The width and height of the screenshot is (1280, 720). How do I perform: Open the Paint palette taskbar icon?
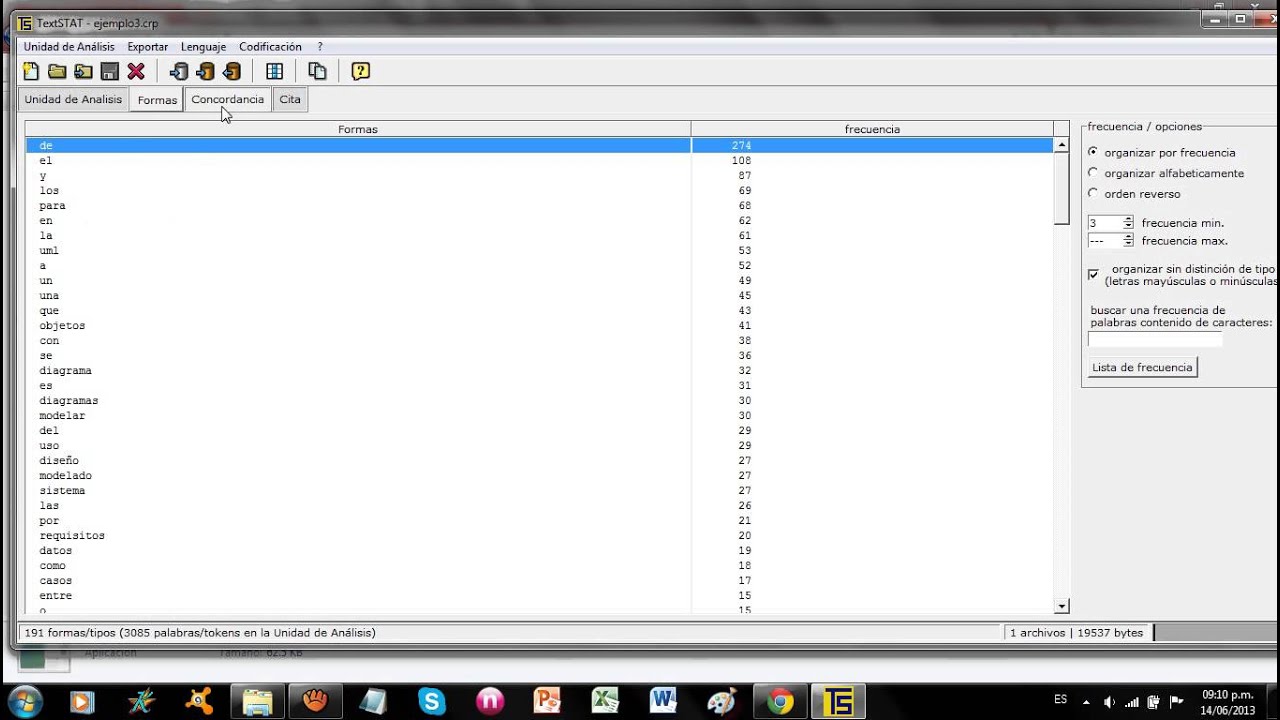721,702
